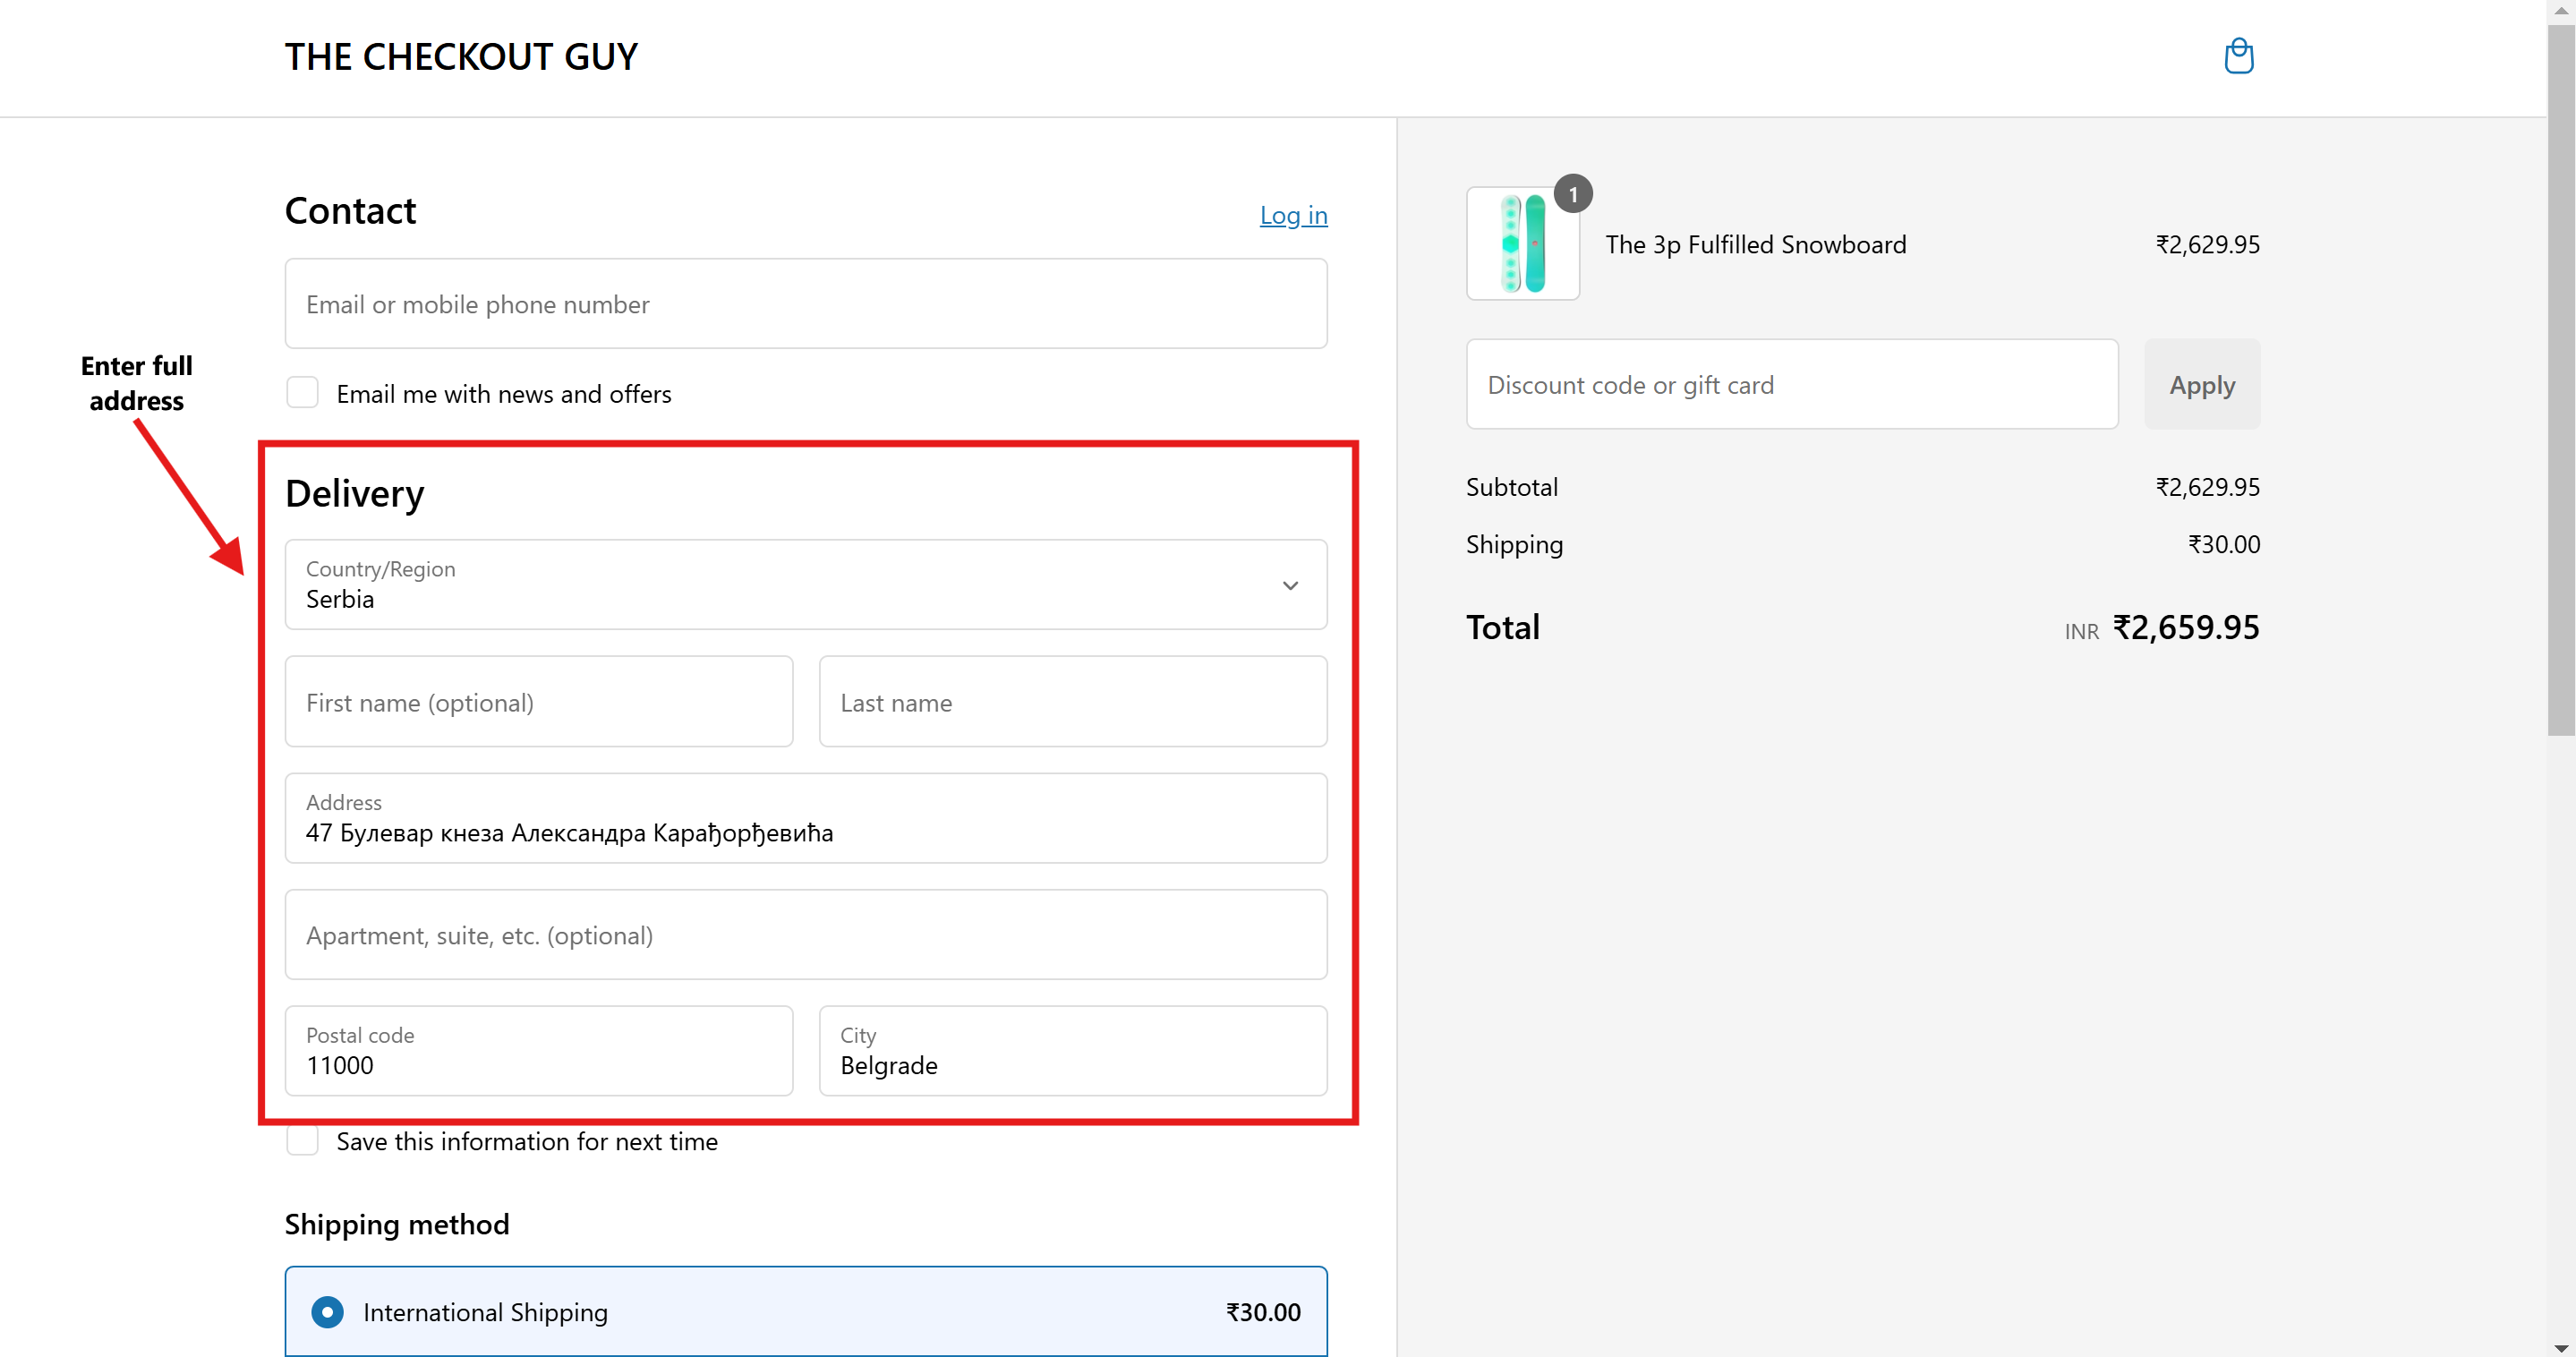Click the City field showing Belgrade
Image resolution: width=2576 pixels, height=1357 pixels.
point(1072,1052)
